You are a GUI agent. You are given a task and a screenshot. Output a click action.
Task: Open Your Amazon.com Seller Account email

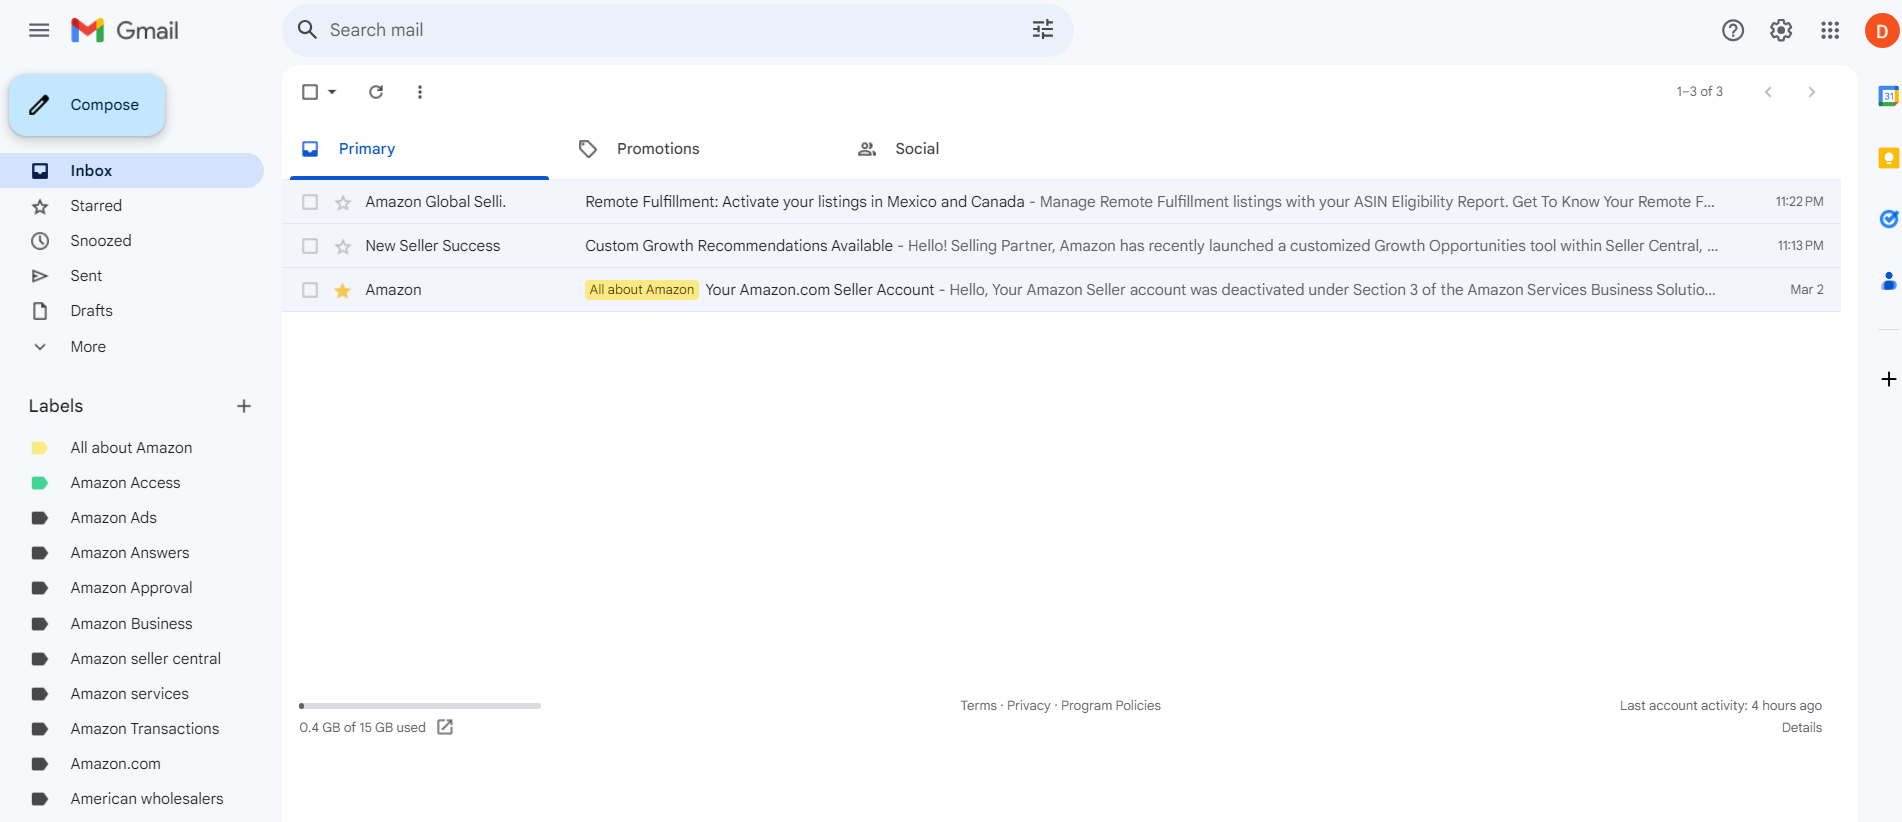(1061, 290)
